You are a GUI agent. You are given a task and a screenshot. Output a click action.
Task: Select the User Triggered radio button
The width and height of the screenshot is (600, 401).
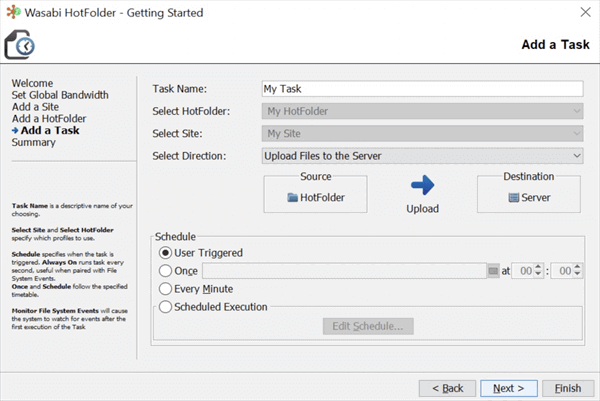pyautogui.click(x=166, y=253)
